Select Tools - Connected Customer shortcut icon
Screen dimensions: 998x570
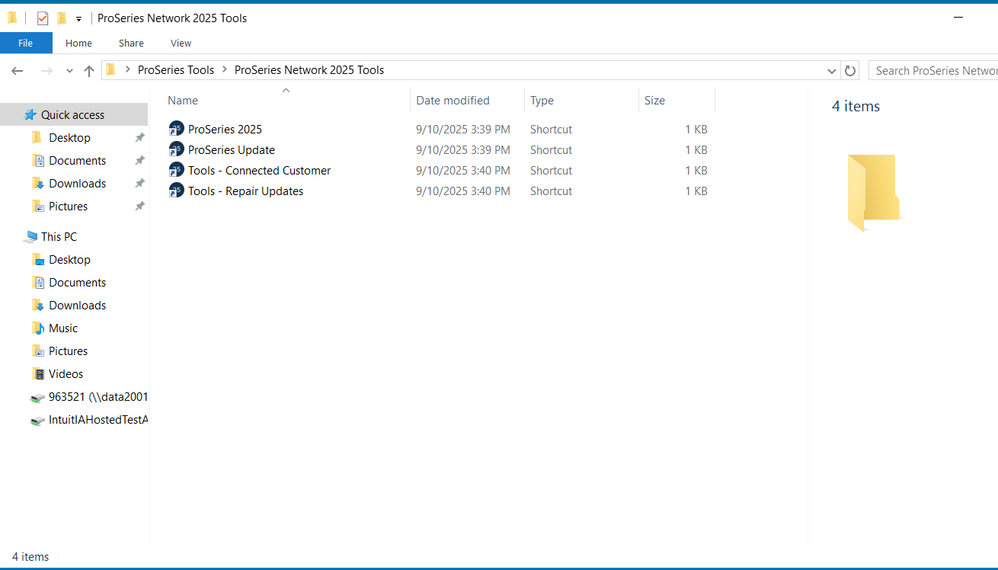(x=176, y=170)
